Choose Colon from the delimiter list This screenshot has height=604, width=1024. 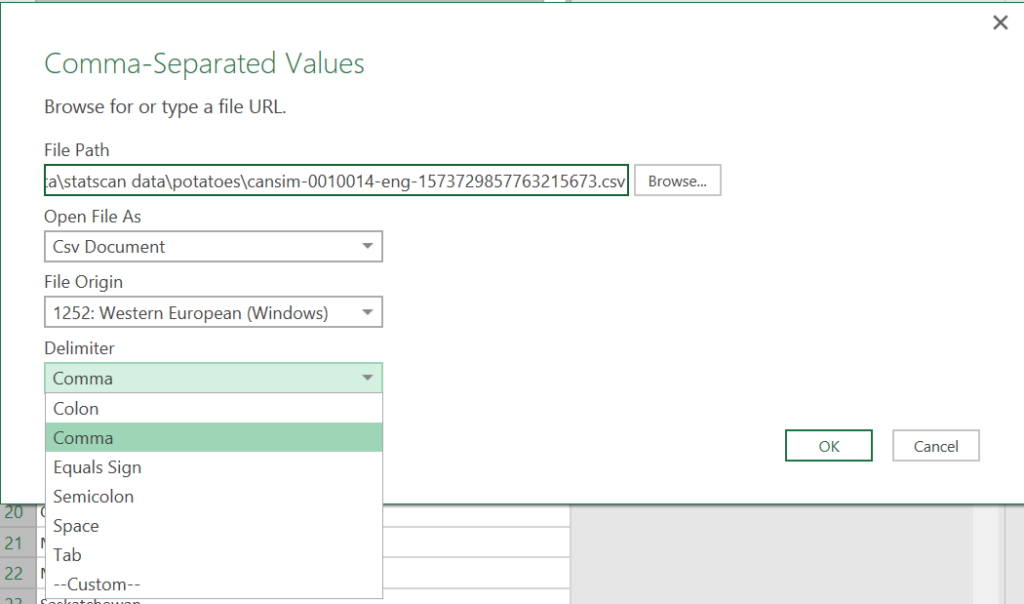(213, 408)
